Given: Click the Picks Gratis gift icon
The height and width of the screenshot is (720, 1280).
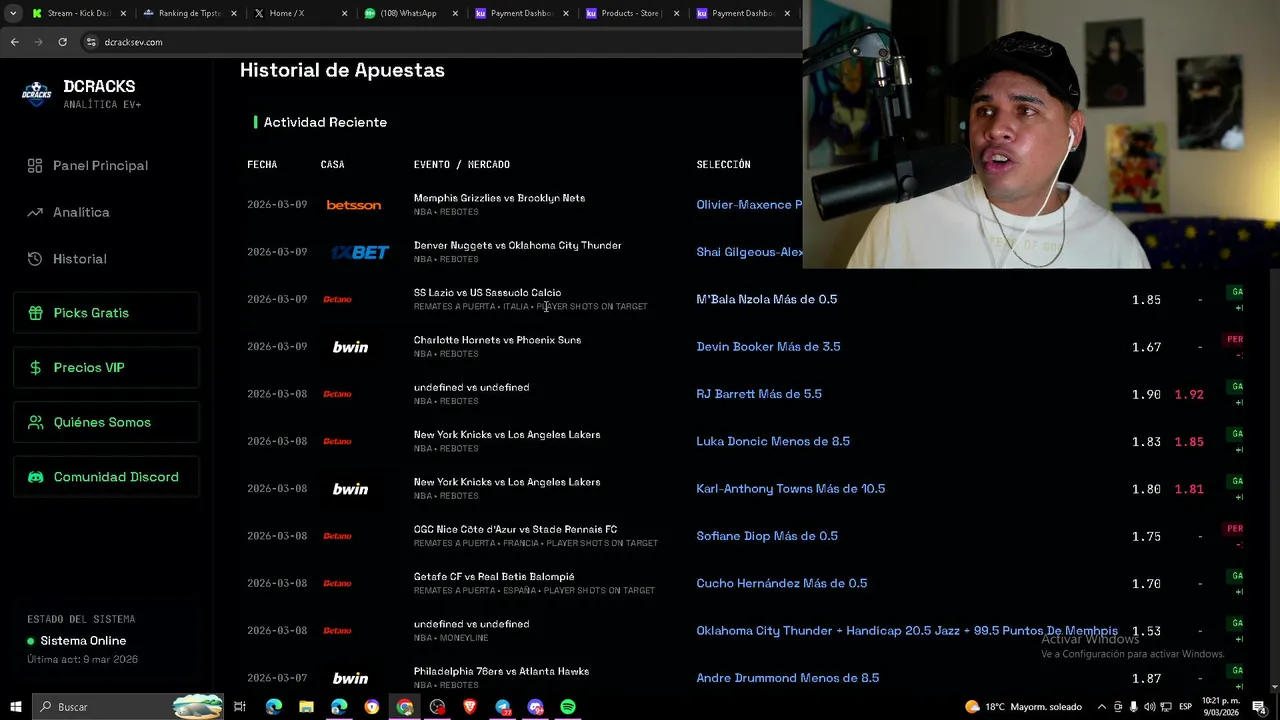Looking at the screenshot, I should click(x=36, y=313).
